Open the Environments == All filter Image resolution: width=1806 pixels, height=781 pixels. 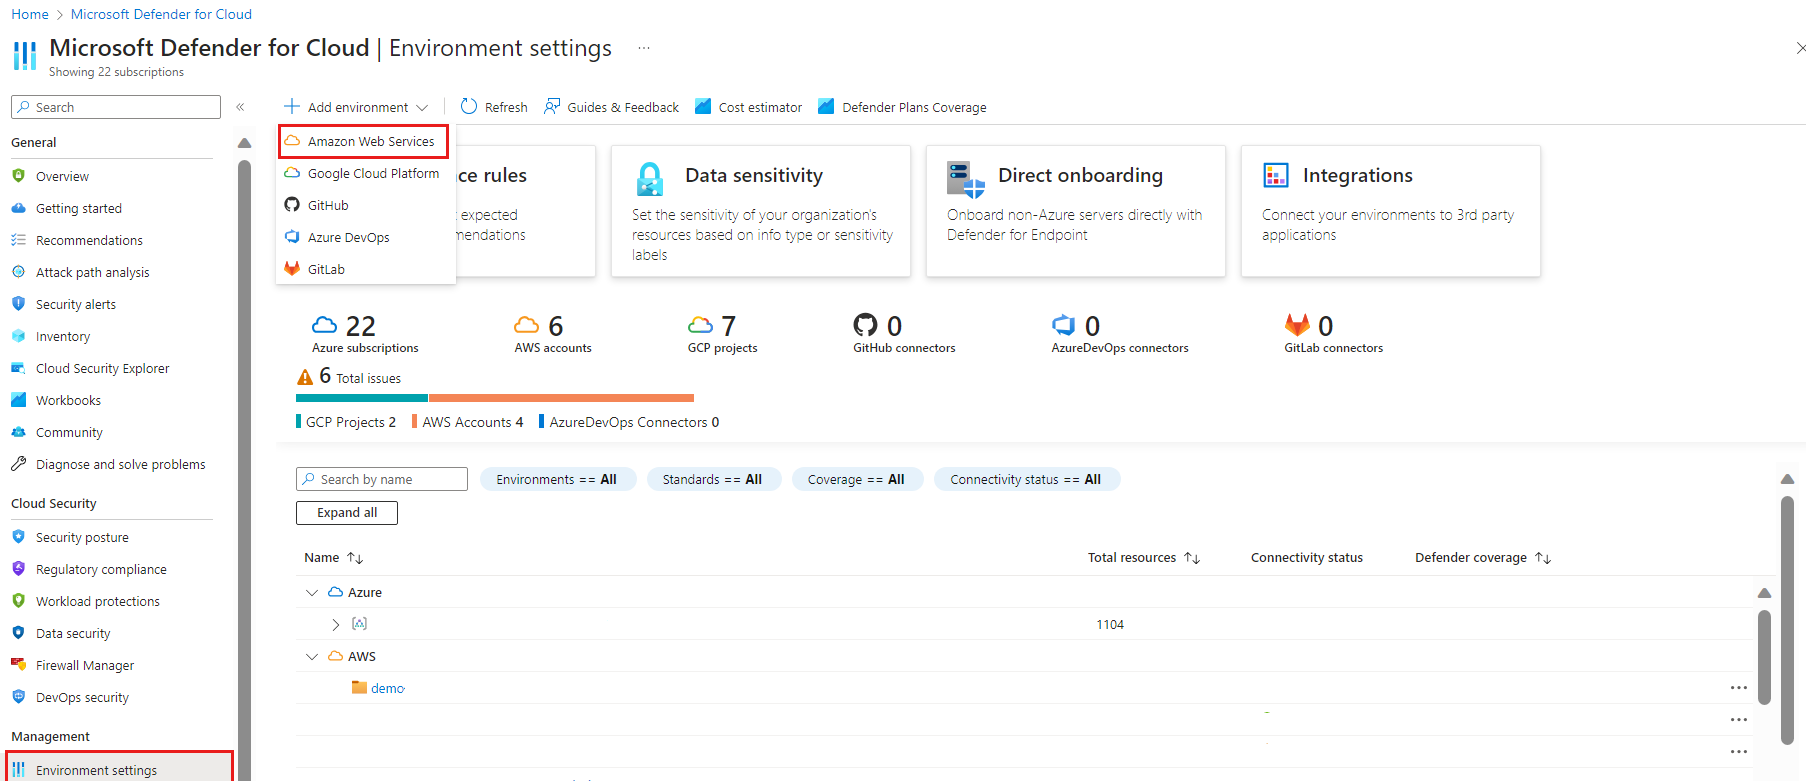[556, 480]
